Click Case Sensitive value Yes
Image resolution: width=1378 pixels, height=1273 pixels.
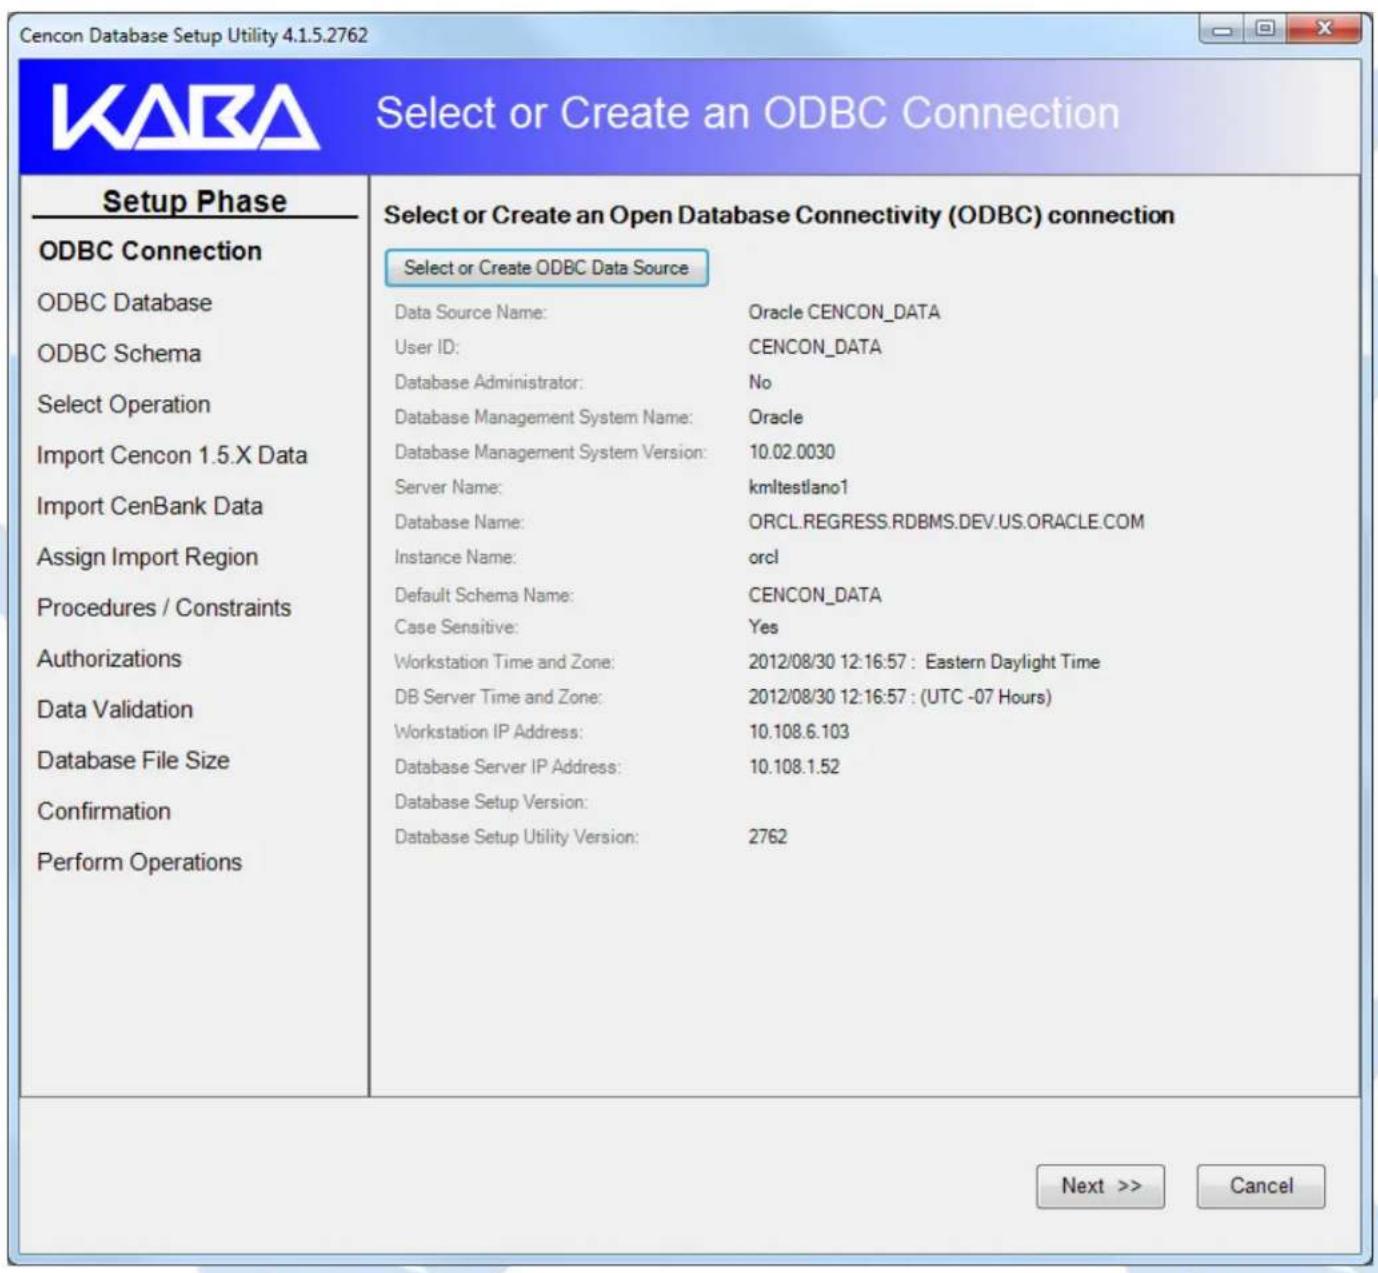(x=763, y=627)
